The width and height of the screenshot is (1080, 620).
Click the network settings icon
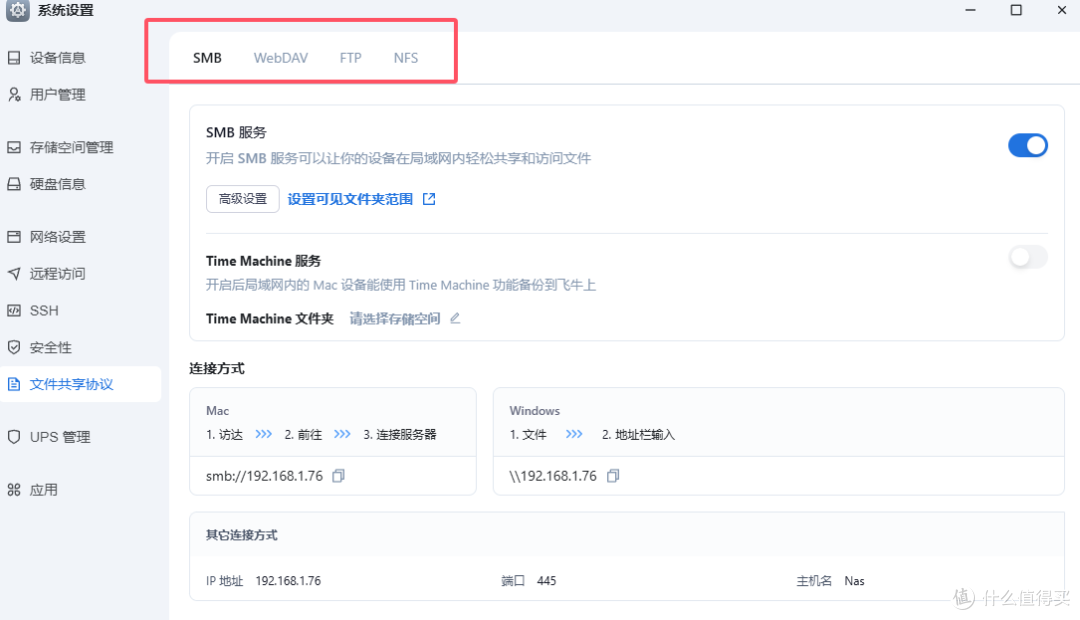tap(14, 237)
